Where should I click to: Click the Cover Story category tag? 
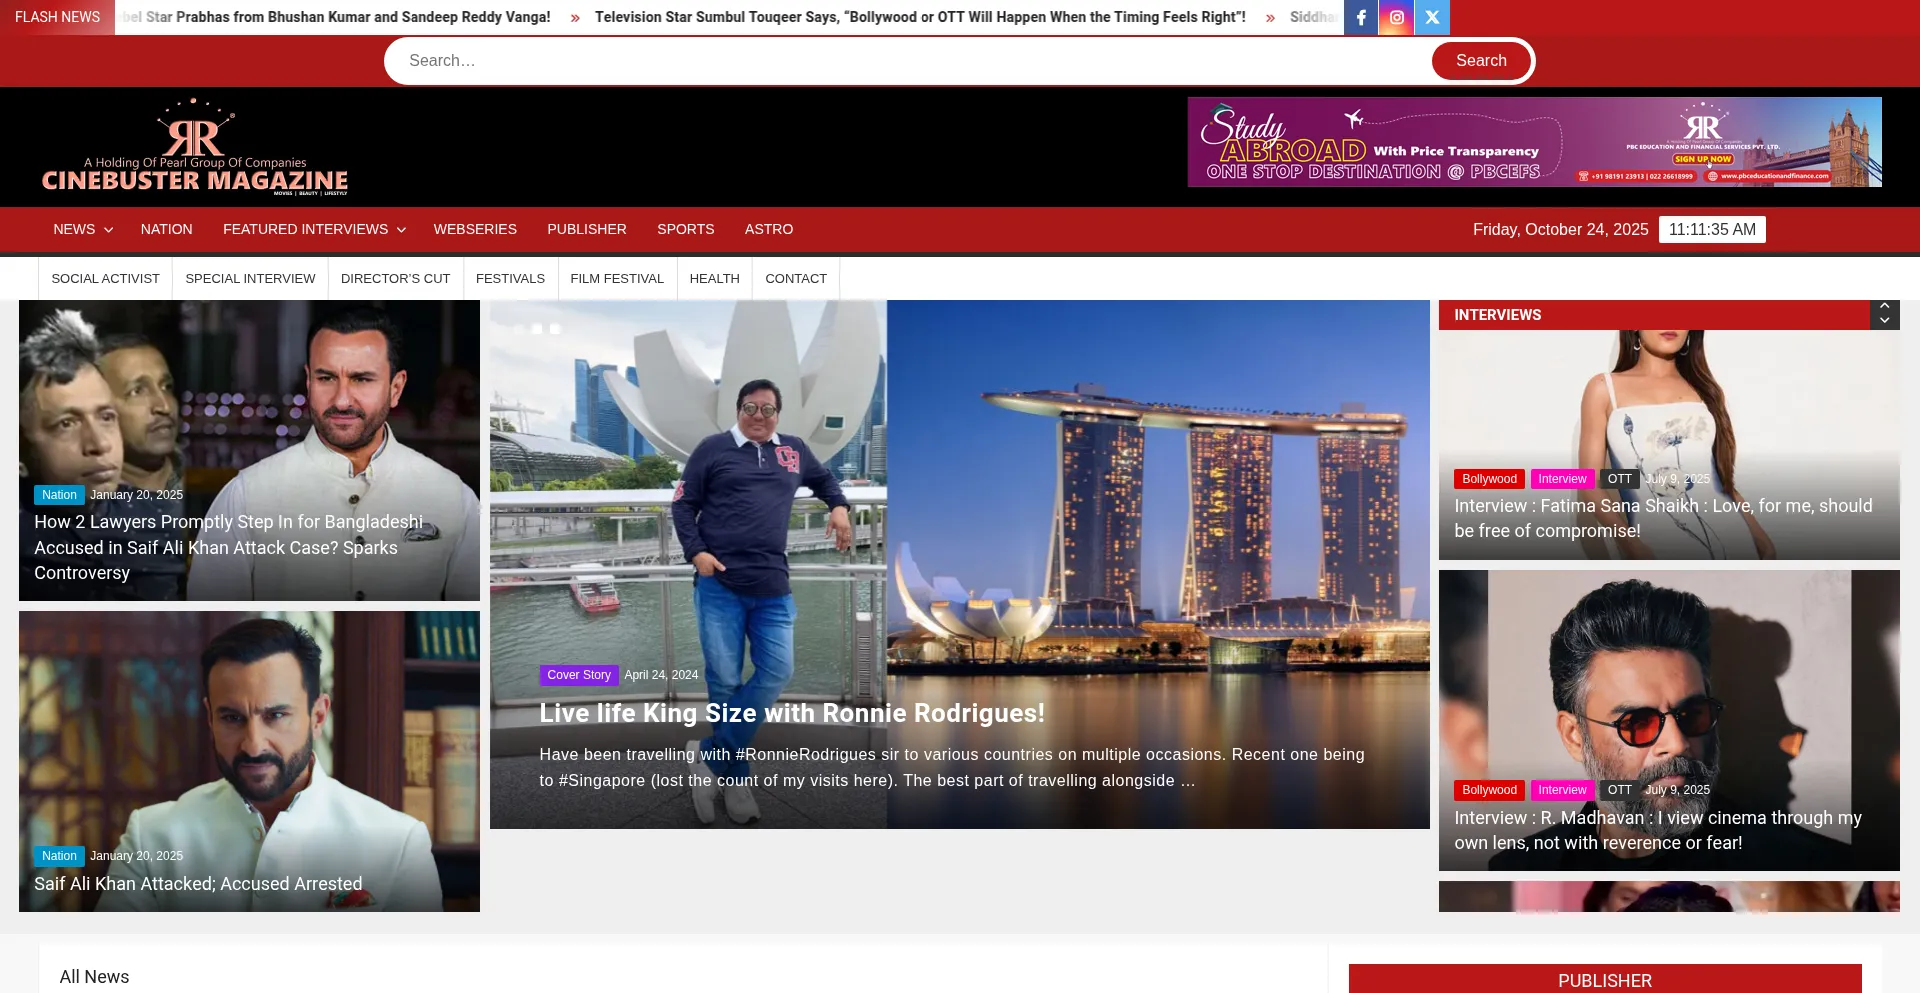[x=578, y=675]
